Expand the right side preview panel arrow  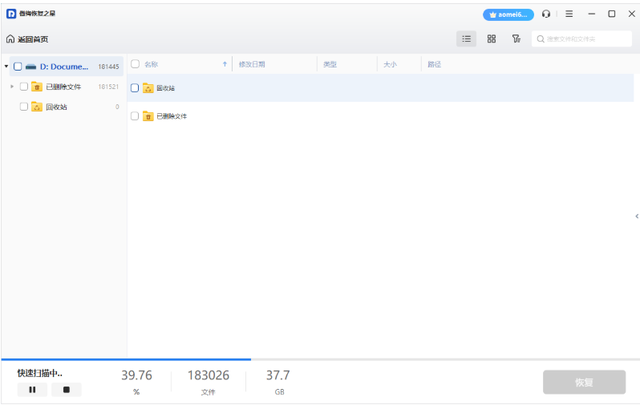point(636,216)
